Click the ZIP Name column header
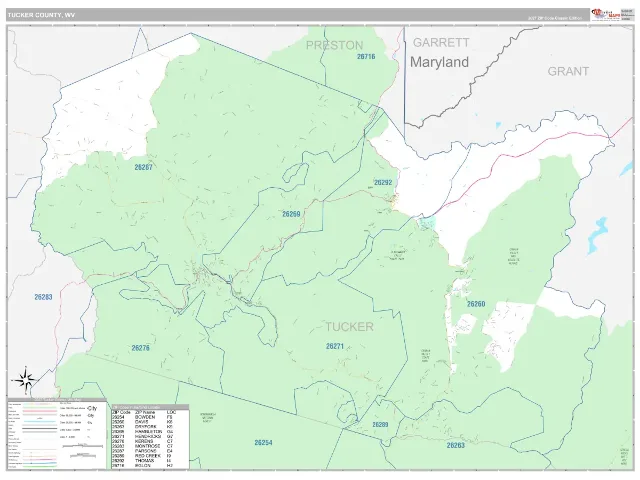 click(143, 412)
